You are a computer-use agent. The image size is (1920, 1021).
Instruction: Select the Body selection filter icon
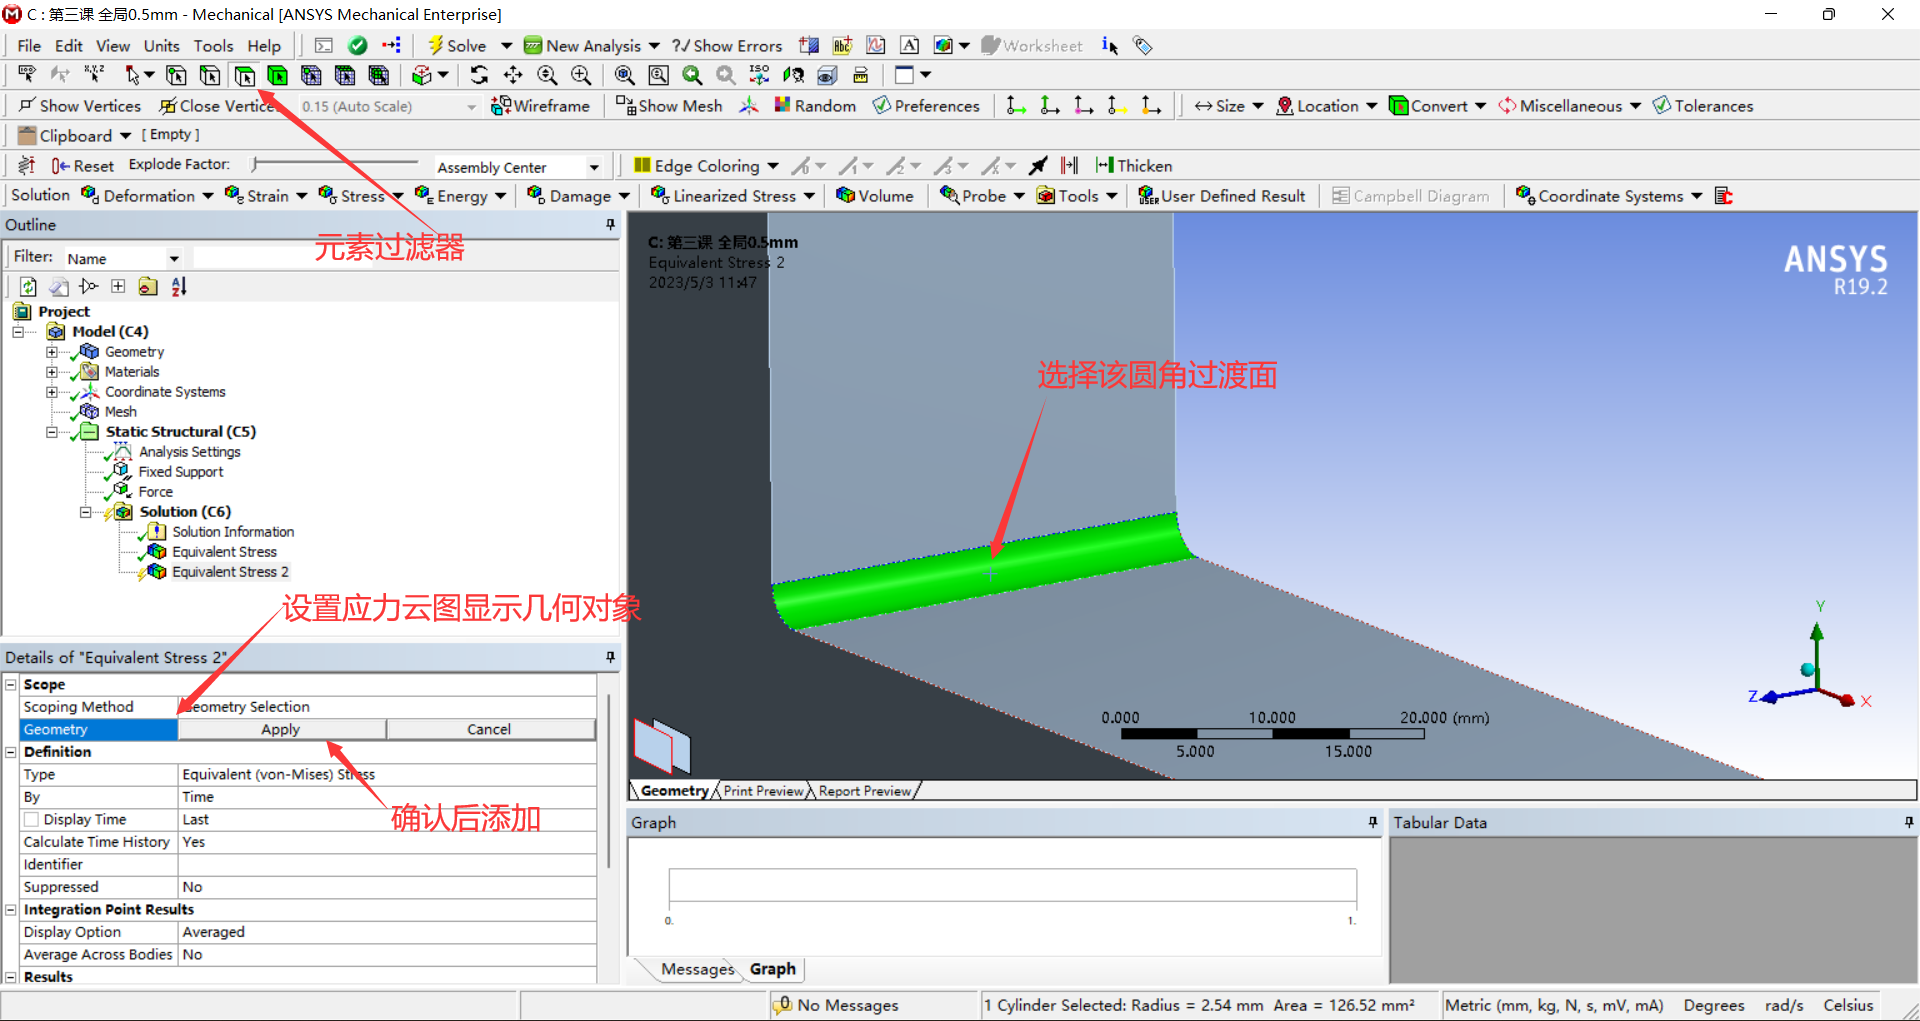[278, 75]
